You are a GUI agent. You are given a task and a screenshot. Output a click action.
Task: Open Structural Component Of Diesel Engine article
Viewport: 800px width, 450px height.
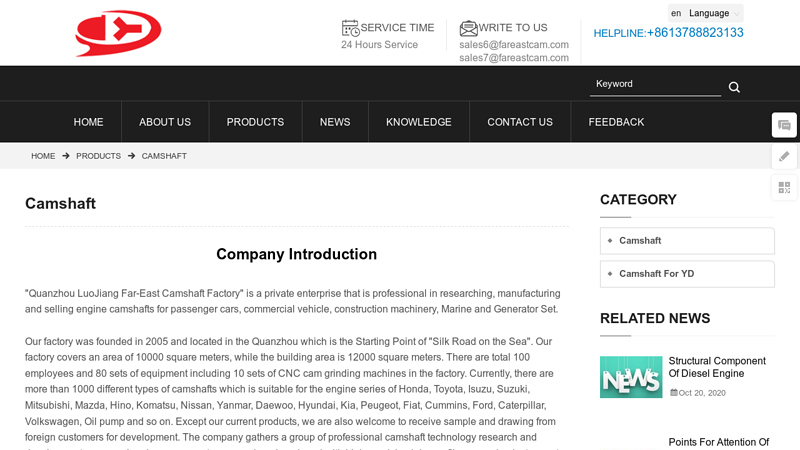click(x=717, y=367)
